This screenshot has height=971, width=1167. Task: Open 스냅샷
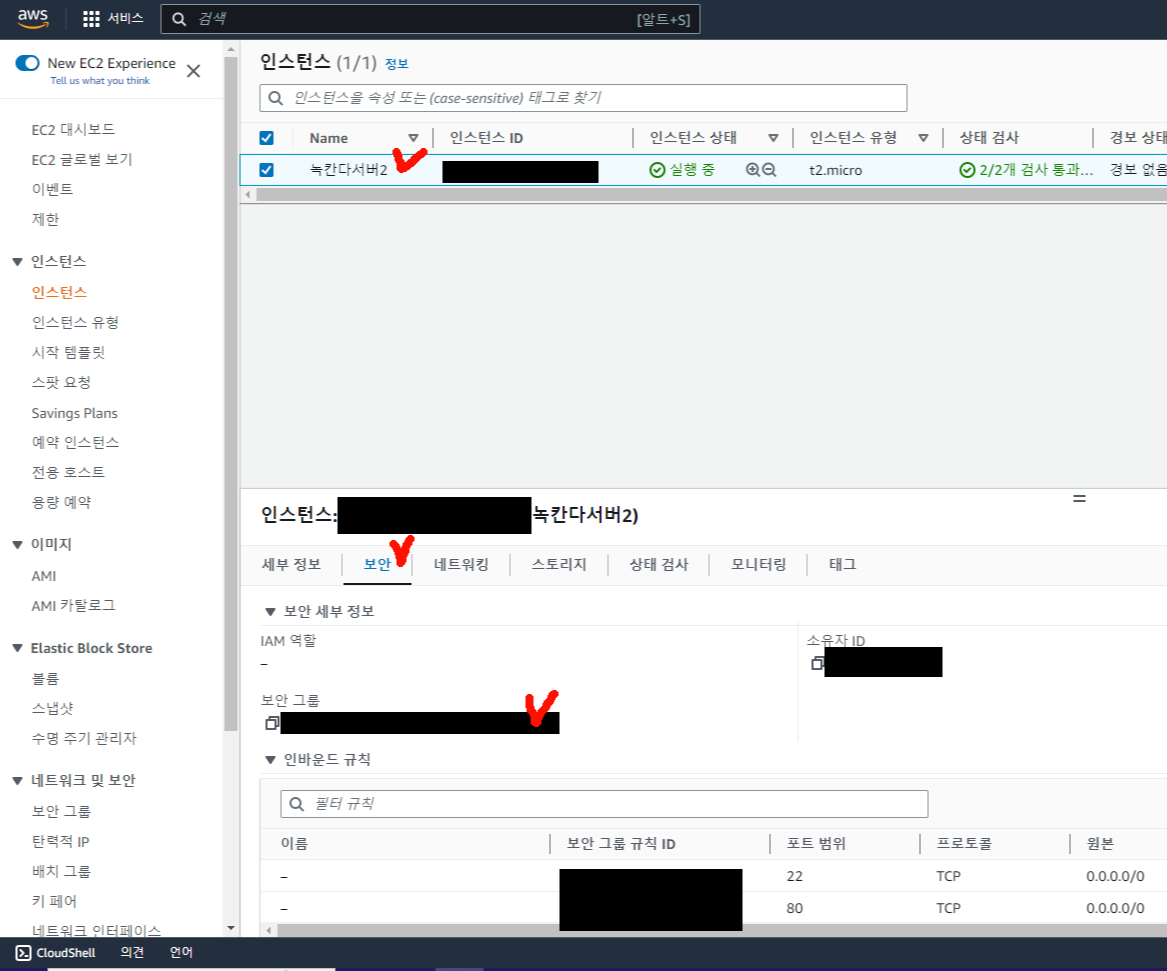pos(52,708)
